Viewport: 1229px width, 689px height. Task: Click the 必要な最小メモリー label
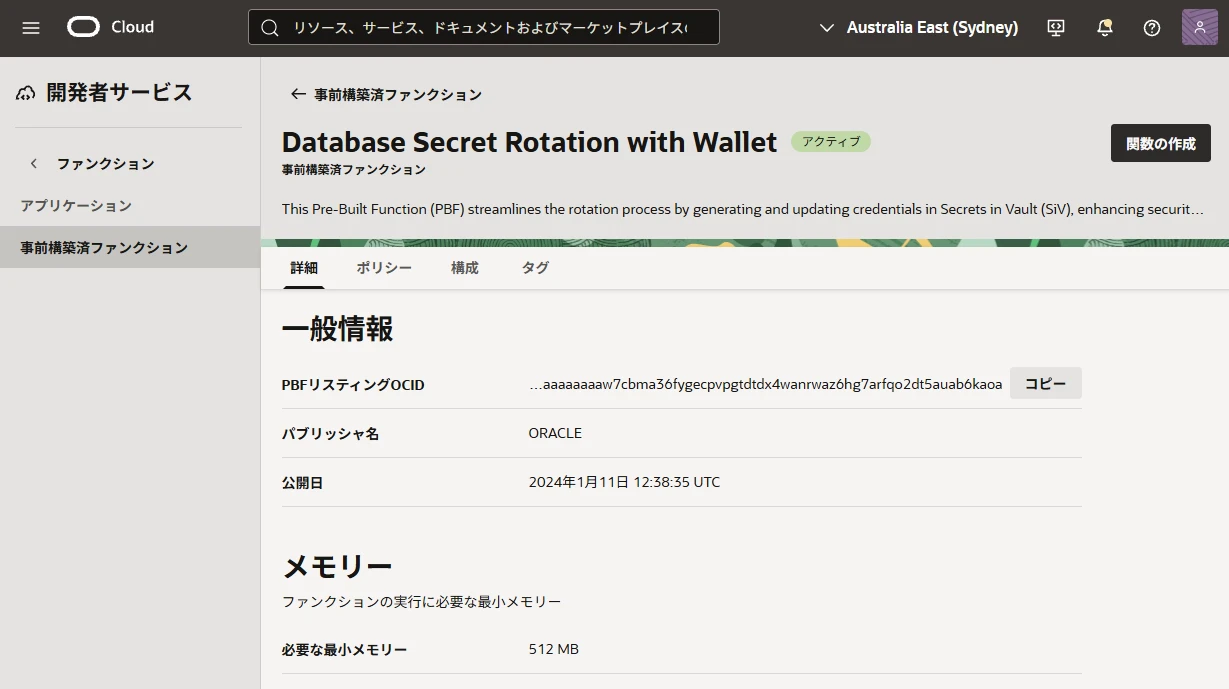344,650
